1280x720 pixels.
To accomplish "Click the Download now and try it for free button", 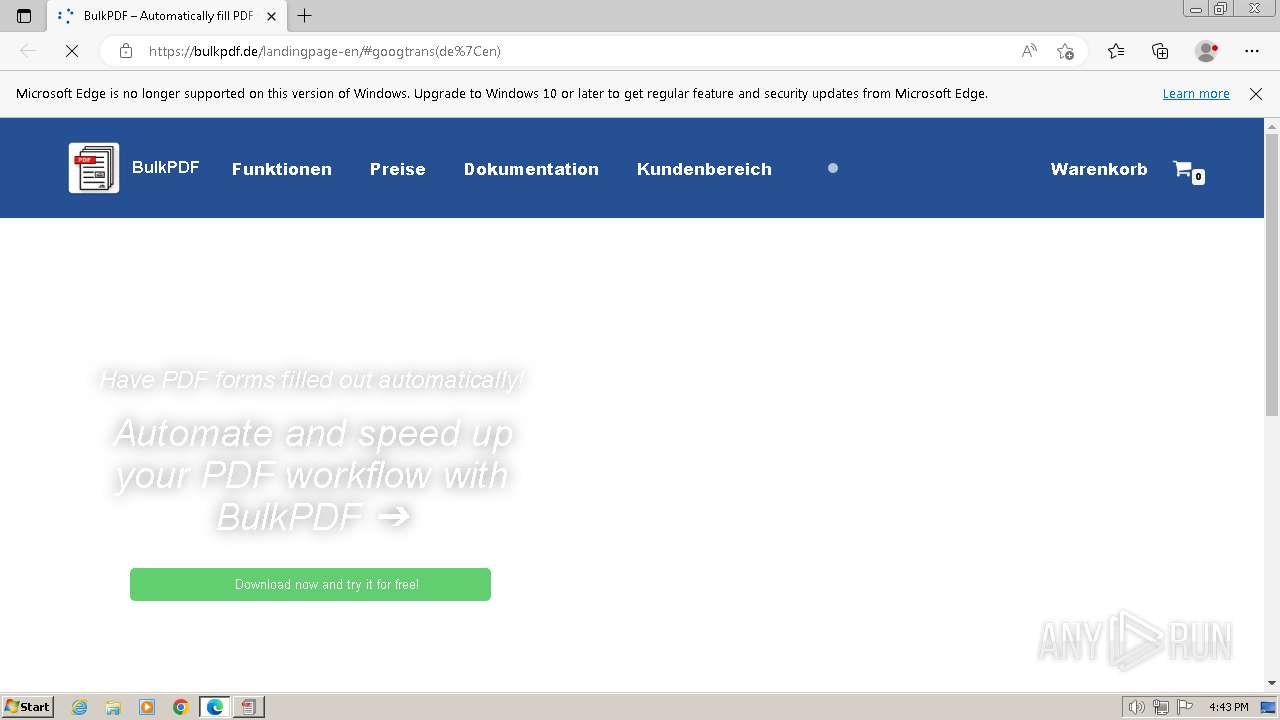I will 310,584.
